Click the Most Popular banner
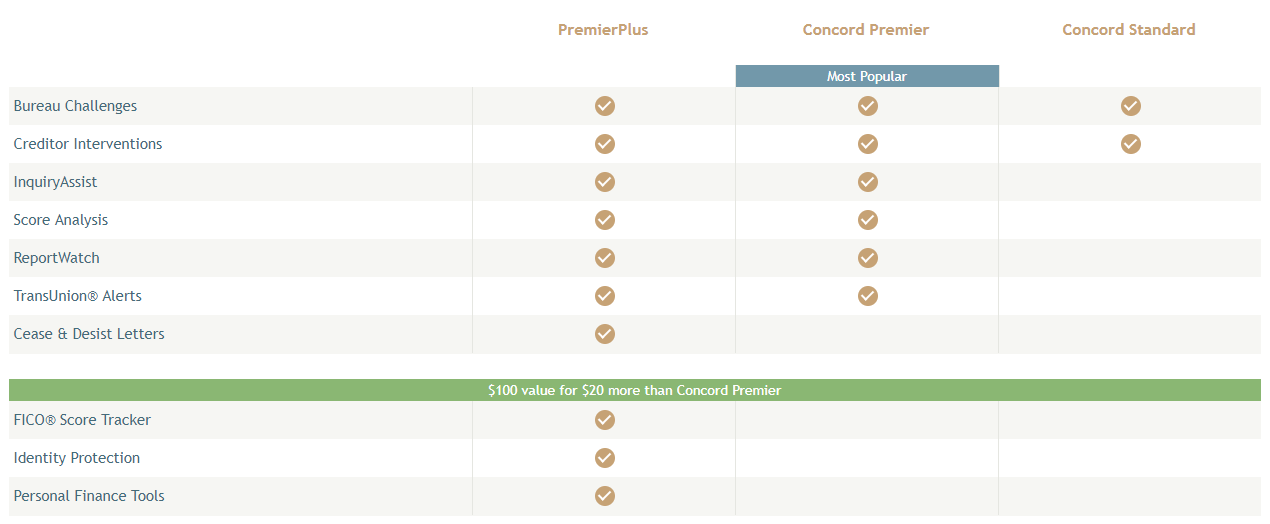Viewport: 1270px width, 524px height. point(867,76)
